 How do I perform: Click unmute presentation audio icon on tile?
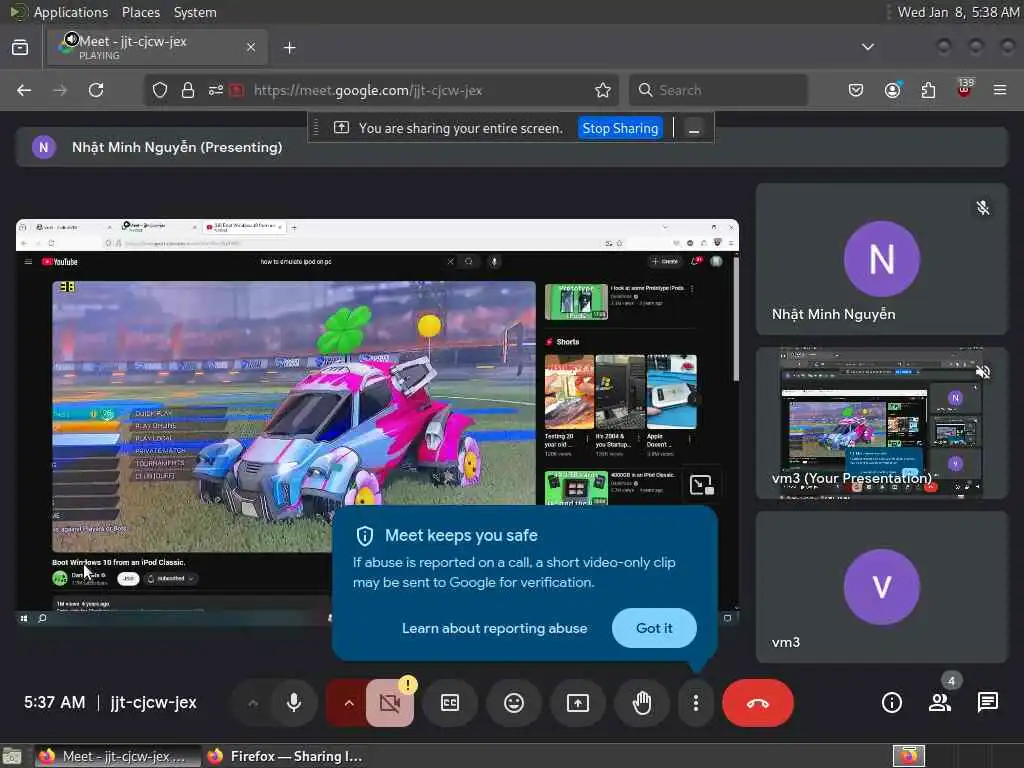coord(983,372)
